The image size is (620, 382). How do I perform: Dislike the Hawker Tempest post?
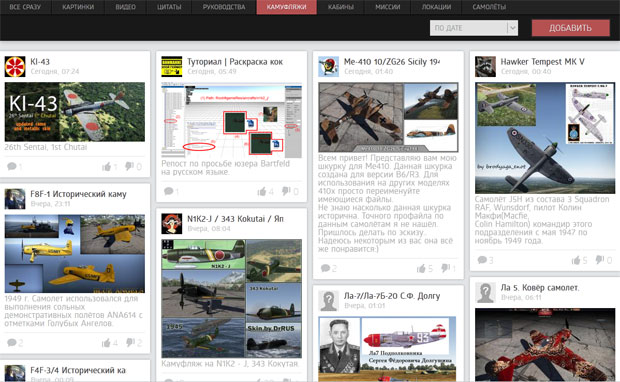[604, 260]
